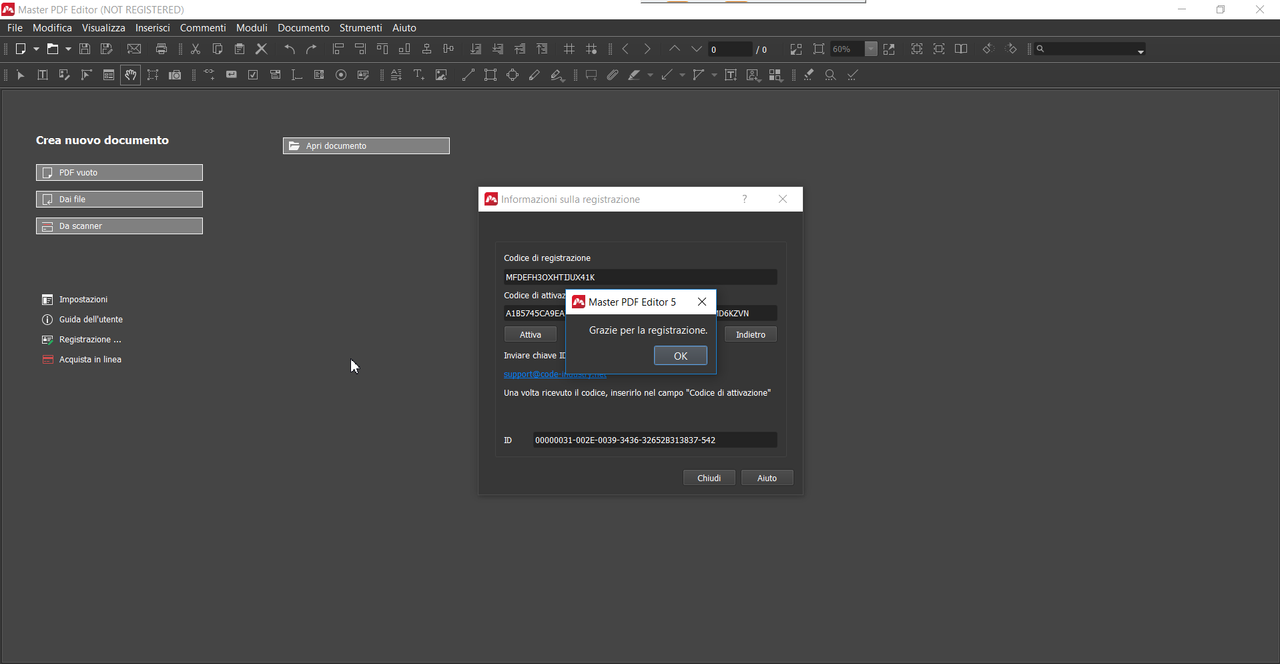Click the Da scanner button
Viewport: 1280px width, 664px height.
click(119, 226)
